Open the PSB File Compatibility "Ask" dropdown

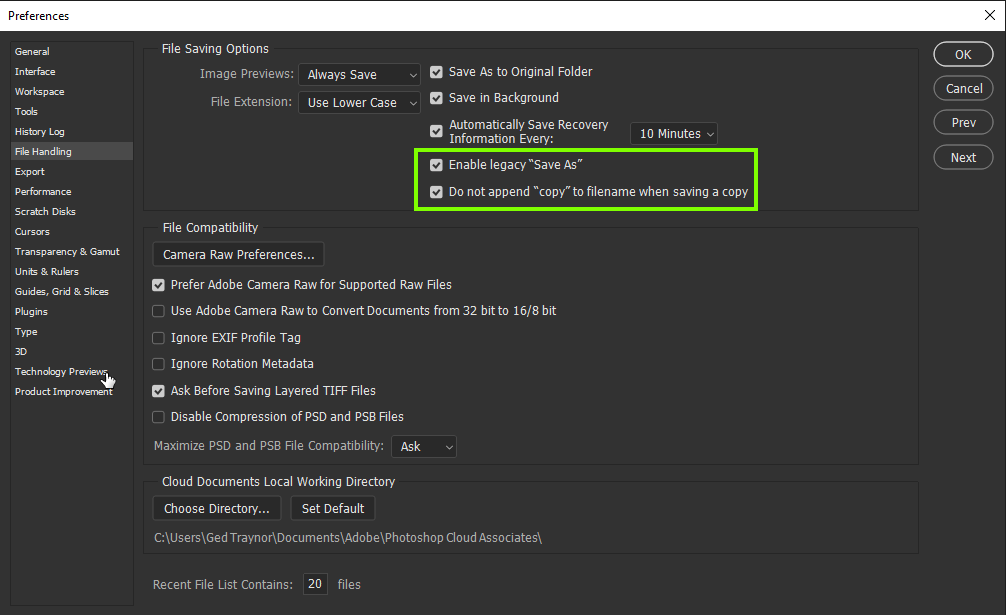click(x=423, y=447)
